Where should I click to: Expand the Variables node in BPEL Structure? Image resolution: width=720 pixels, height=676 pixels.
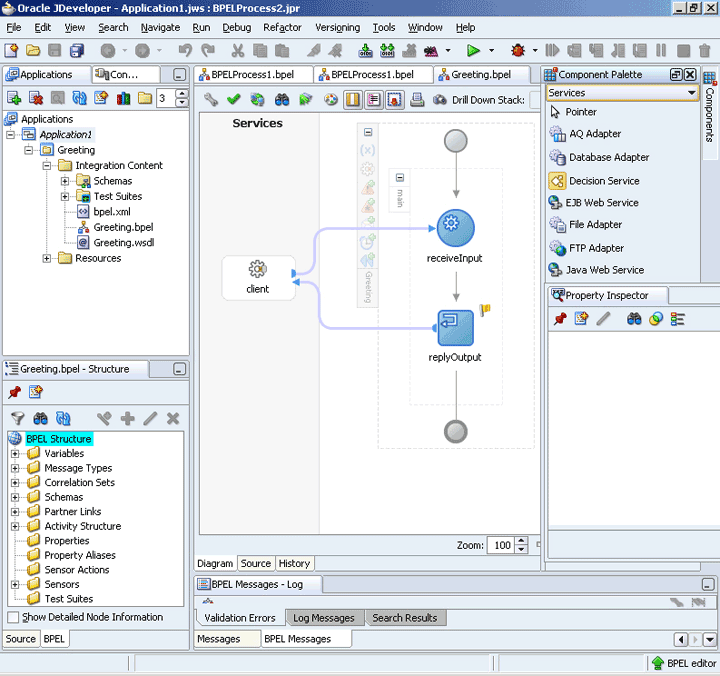click(15, 454)
